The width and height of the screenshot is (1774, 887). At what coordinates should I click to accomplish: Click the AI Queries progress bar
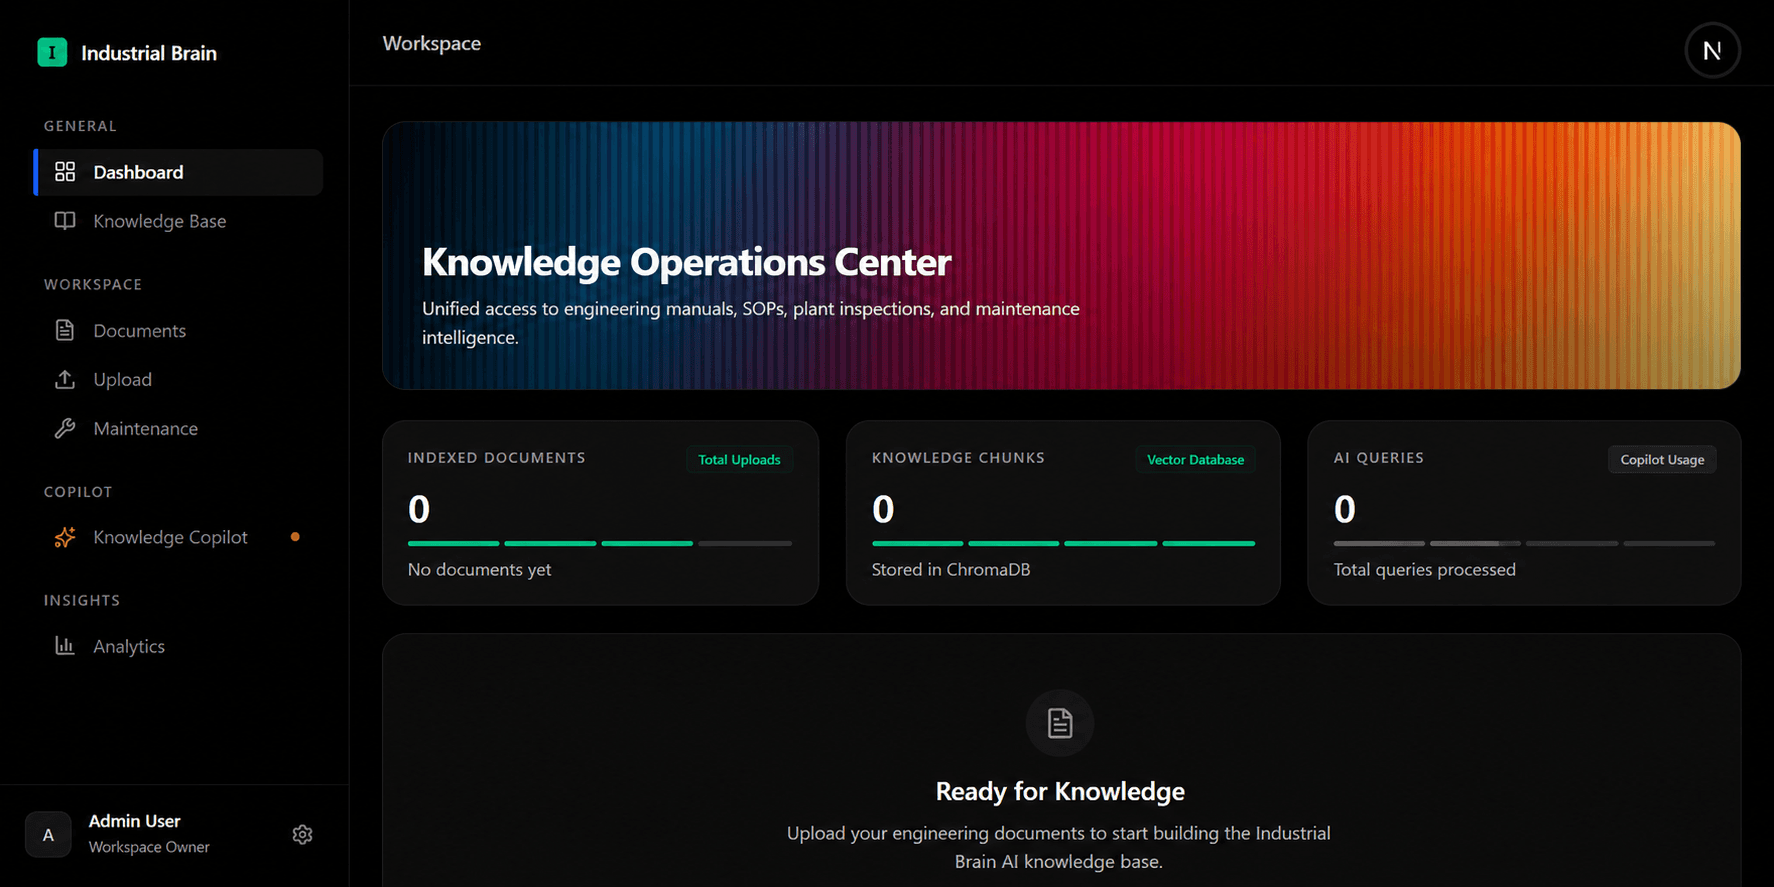[1524, 543]
